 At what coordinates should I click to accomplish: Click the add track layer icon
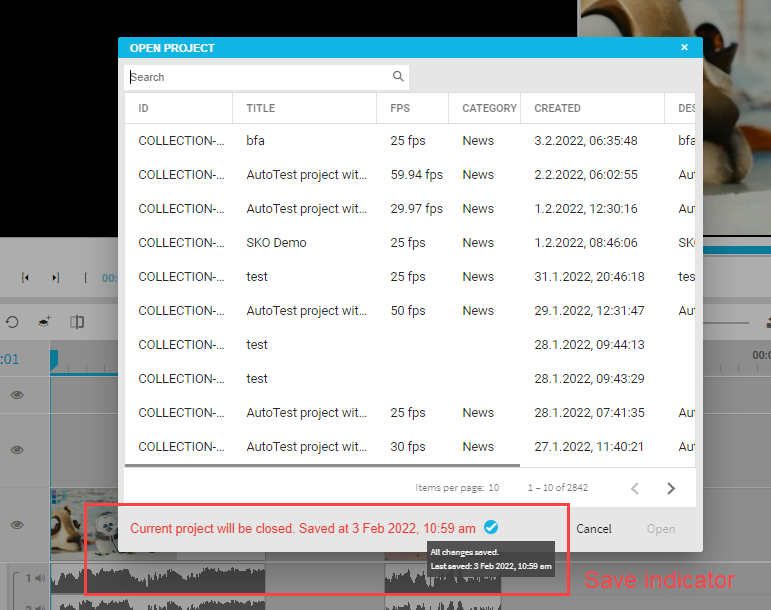click(45, 322)
